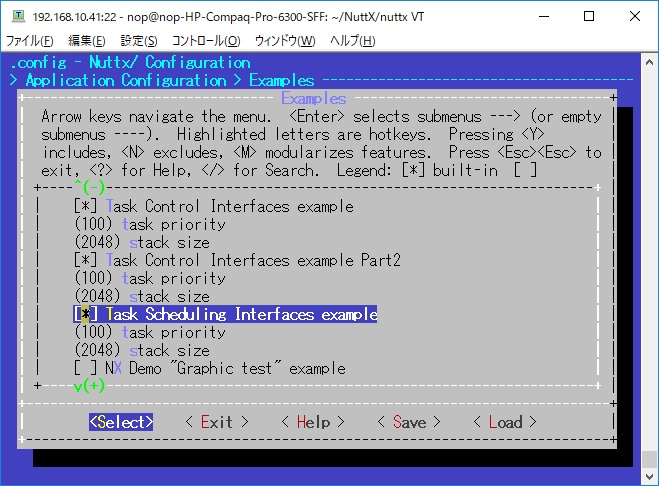
Task: Click the < Load > button
Action: (505, 422)
